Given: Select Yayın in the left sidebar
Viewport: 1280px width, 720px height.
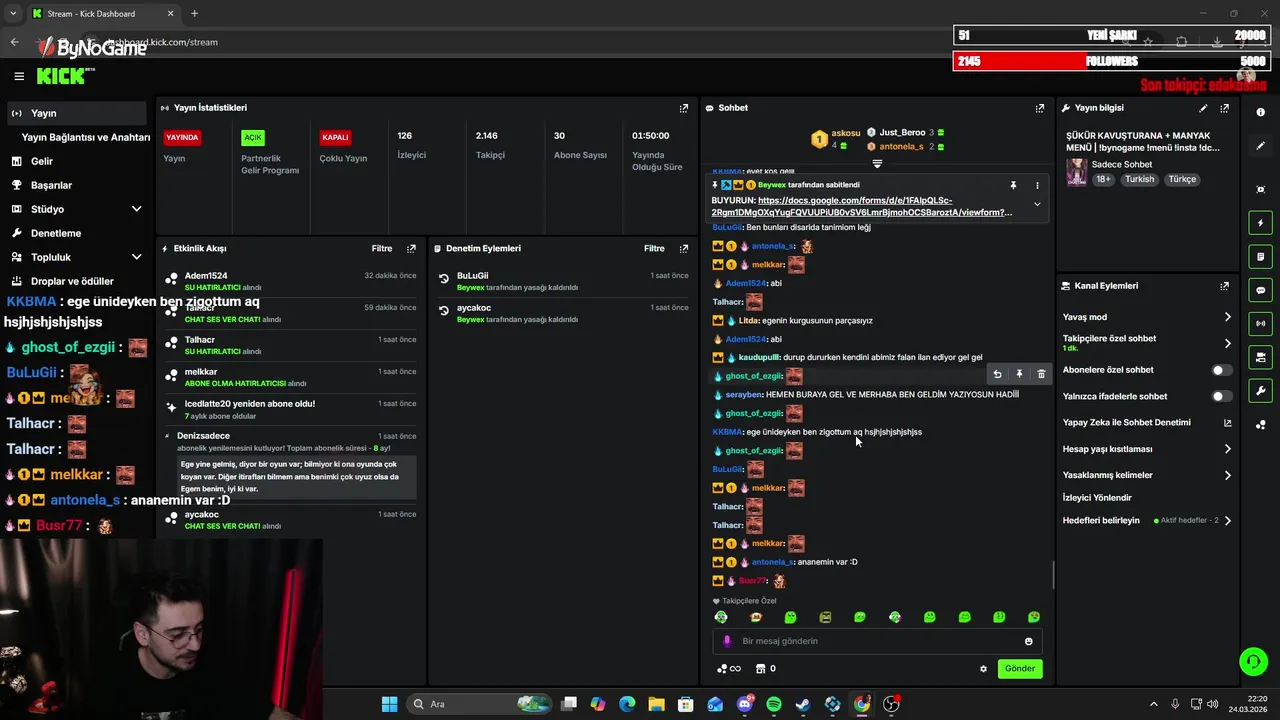Looking at the screenshot, I should click(75, 113).
